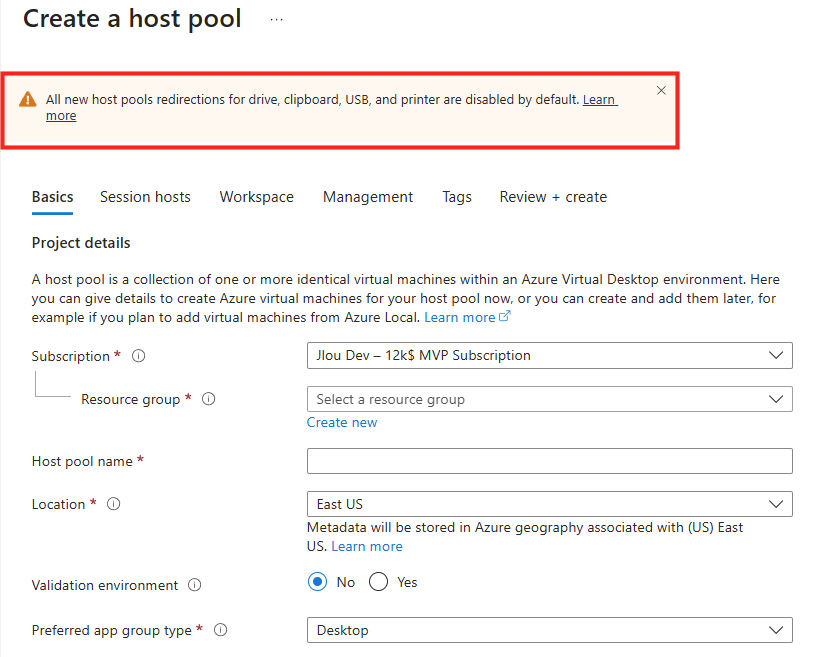This screenshot has width=823, height=657.
Task: Go to the Review + create tab
Action: [x=553, y=197]
